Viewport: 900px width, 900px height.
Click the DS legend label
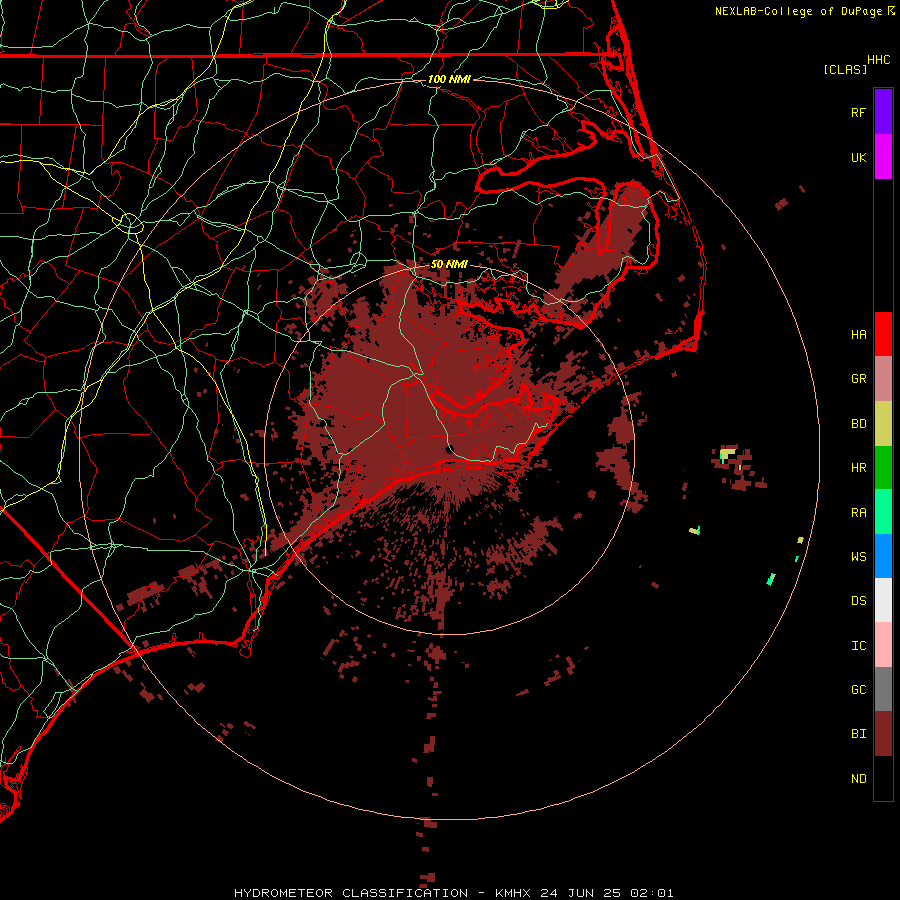[x=858, y=600]
